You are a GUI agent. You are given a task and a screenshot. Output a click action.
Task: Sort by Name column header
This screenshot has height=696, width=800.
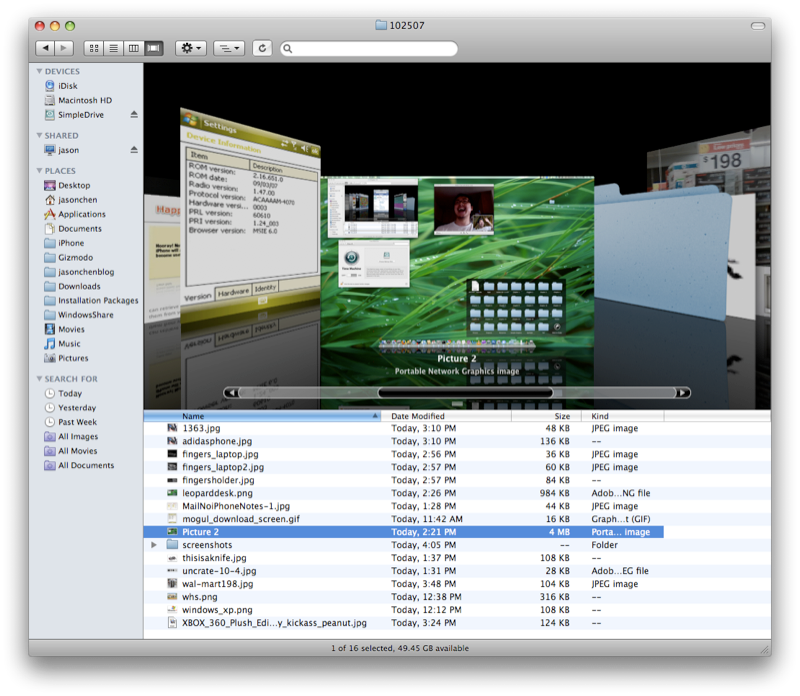coord(262,416)
